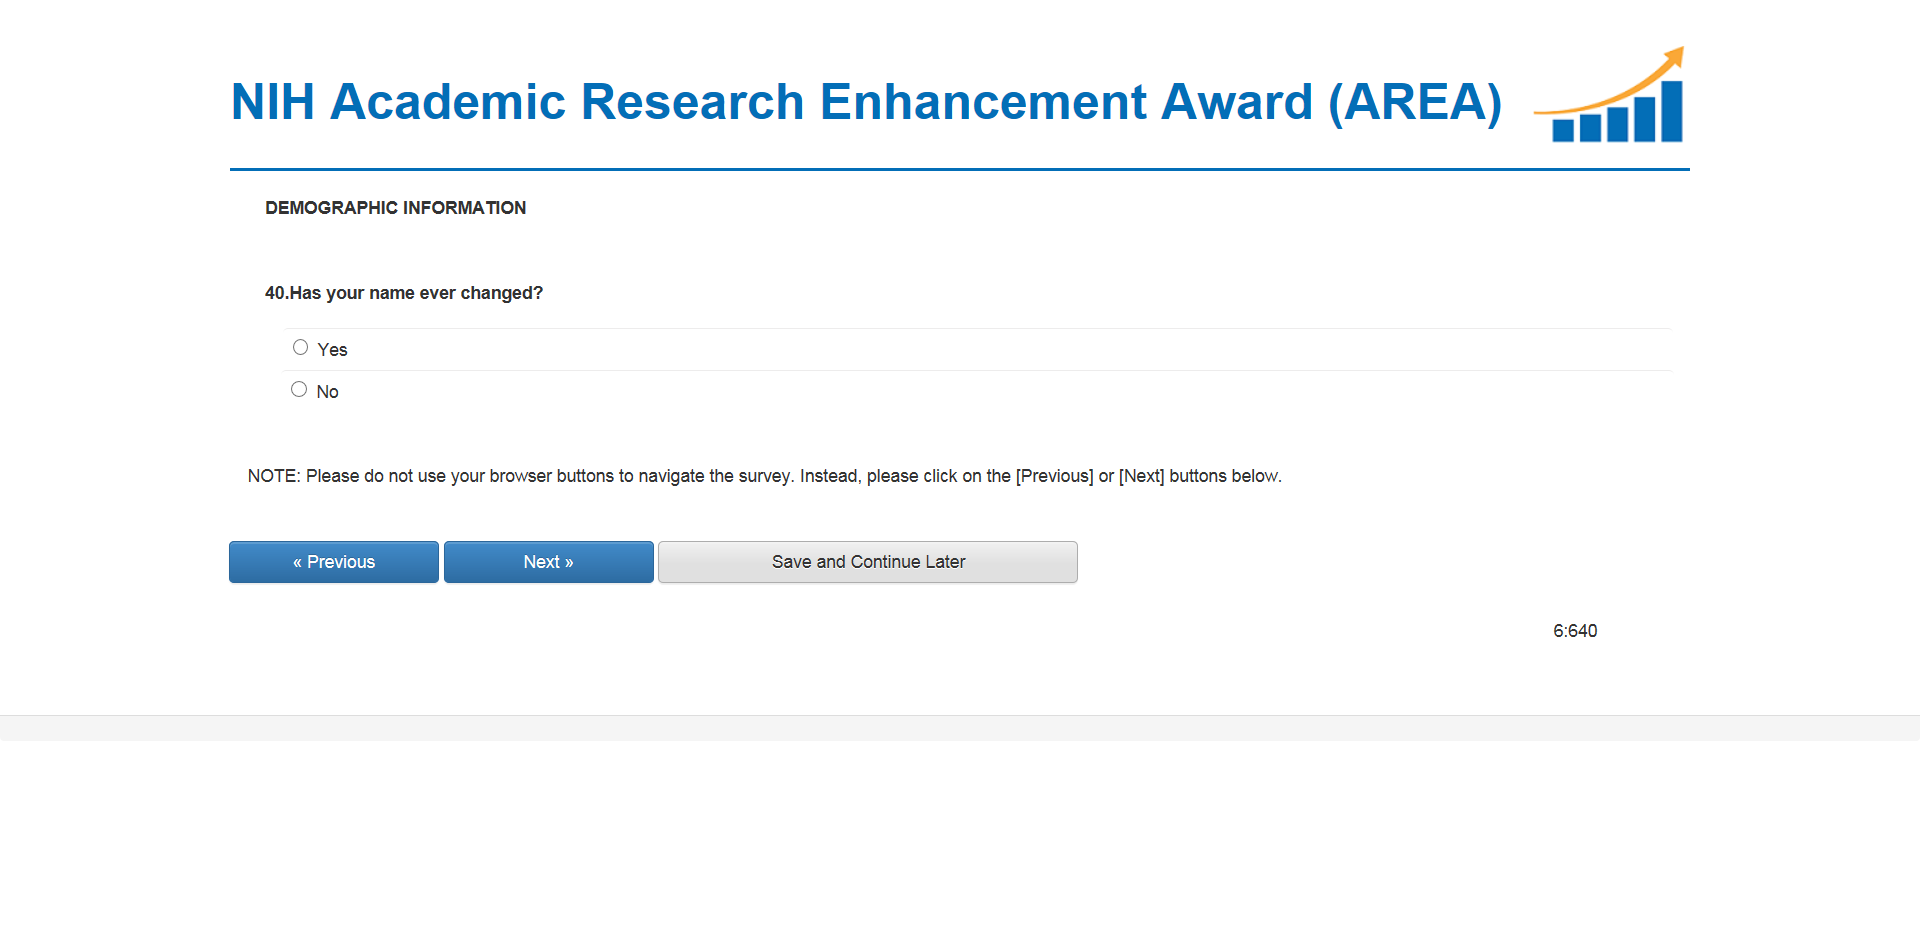
Task: Click question 40 about name change
Action: click(404, 293)
